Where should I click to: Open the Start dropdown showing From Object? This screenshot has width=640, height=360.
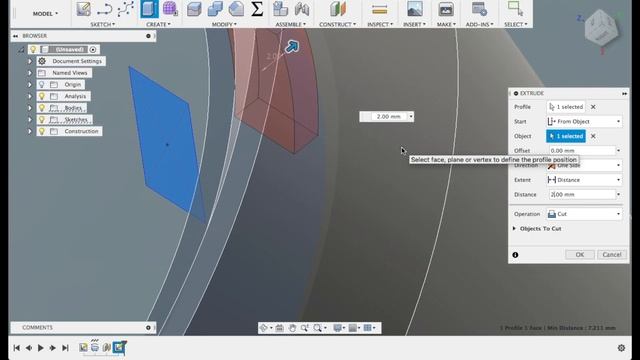click(584, 122)
